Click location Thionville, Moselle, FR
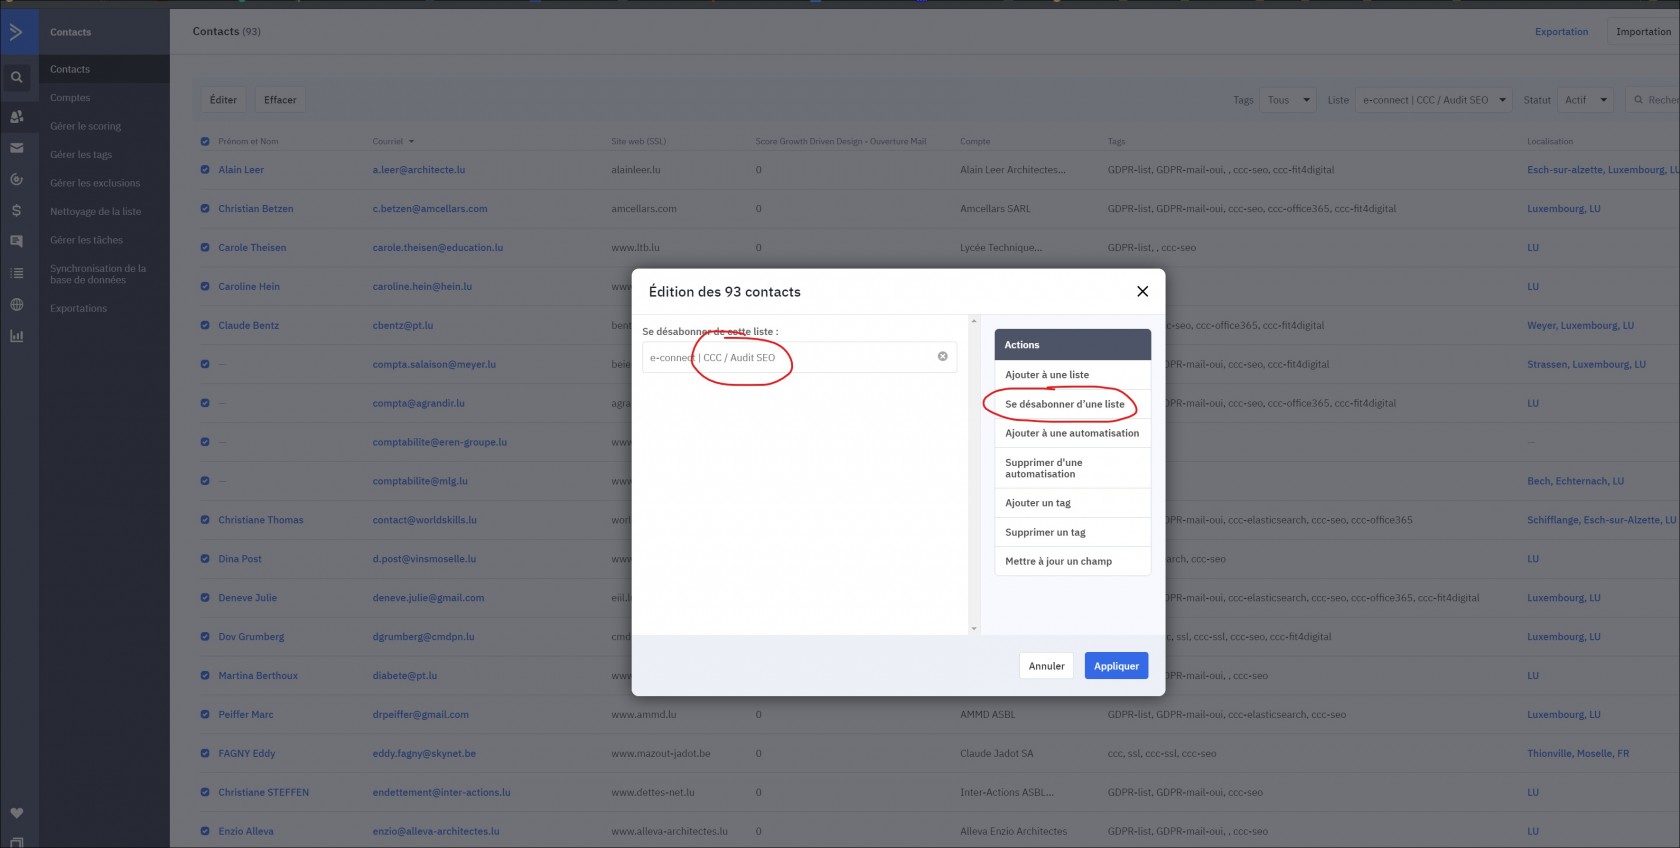 click(x=1578, y=754)
